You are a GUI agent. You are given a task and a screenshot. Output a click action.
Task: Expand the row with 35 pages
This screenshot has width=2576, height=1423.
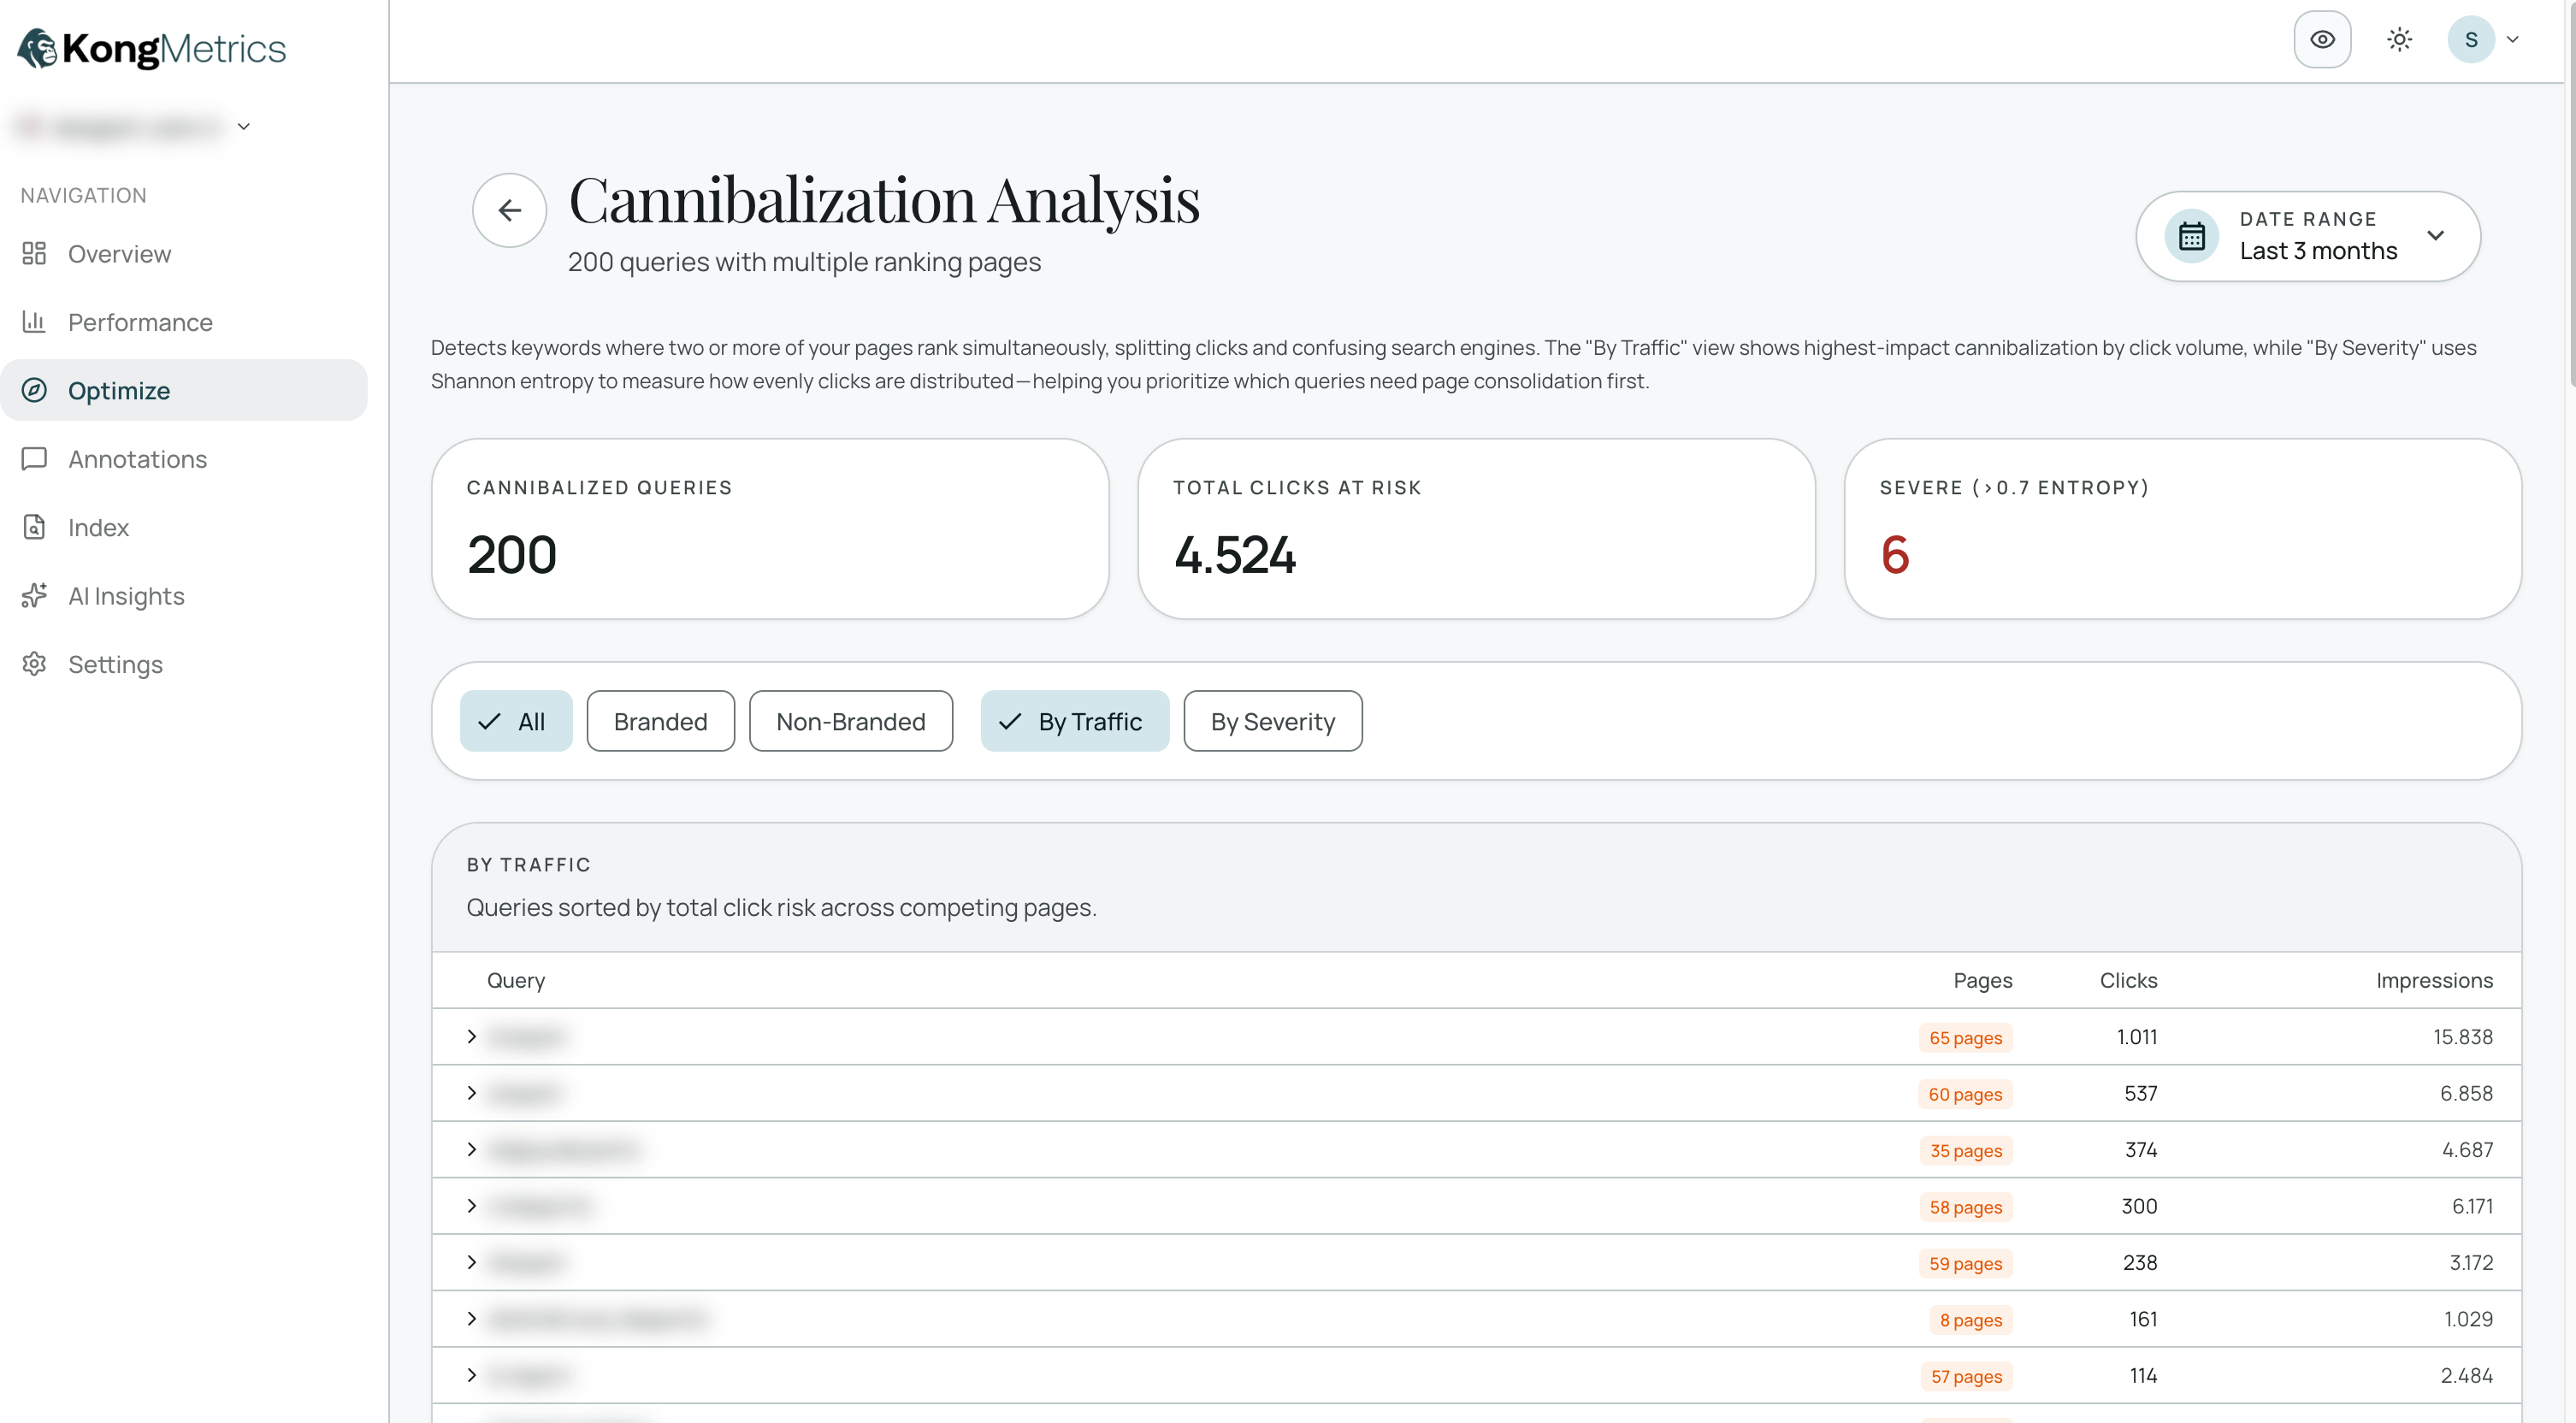pos(472,1150)
